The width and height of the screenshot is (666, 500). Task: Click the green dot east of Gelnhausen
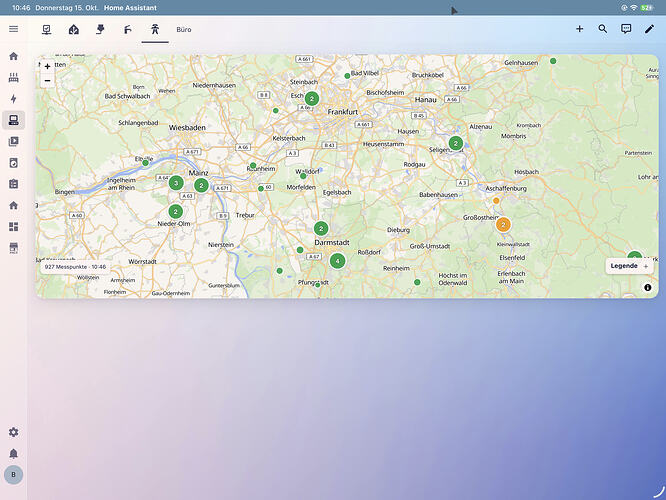(x=553, y=61)
